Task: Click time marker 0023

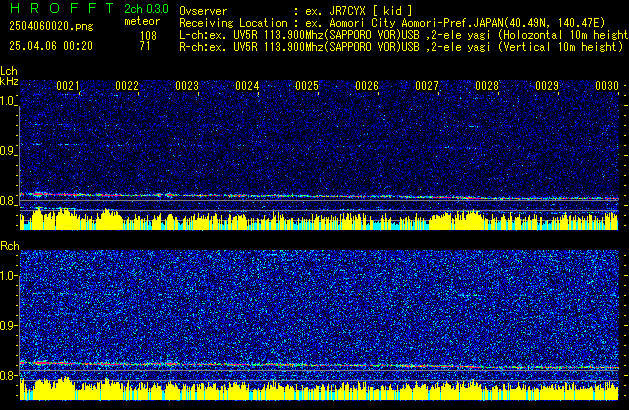Action: coord(187,86)
